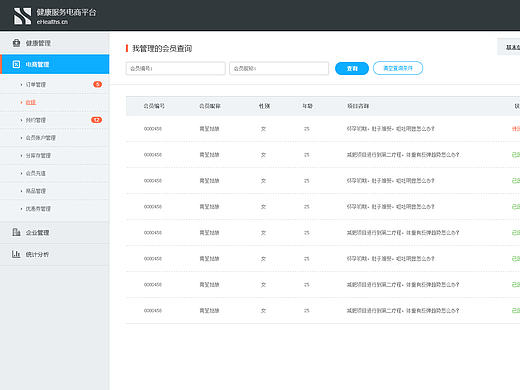Image resolution: width=520 pixels, height=390 pixels.
Task: Focus the 会员昵称 search field
Action: pos(279,68)
